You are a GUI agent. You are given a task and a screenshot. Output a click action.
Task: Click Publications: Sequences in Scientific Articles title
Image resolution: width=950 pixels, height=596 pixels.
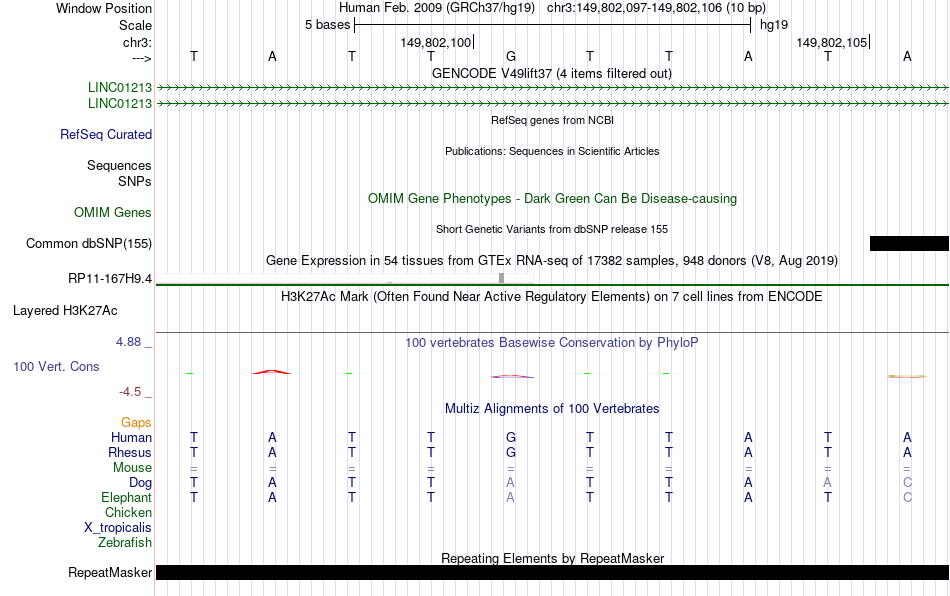click(552, 151)
